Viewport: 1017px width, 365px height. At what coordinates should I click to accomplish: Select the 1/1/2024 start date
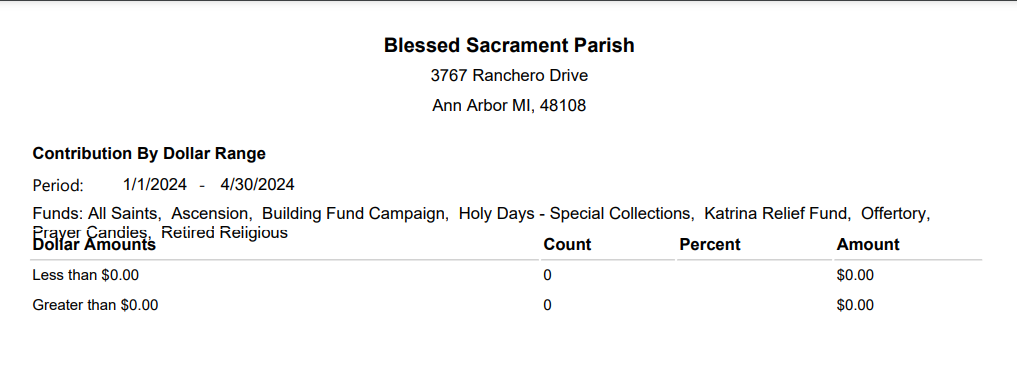pos(155,185)
